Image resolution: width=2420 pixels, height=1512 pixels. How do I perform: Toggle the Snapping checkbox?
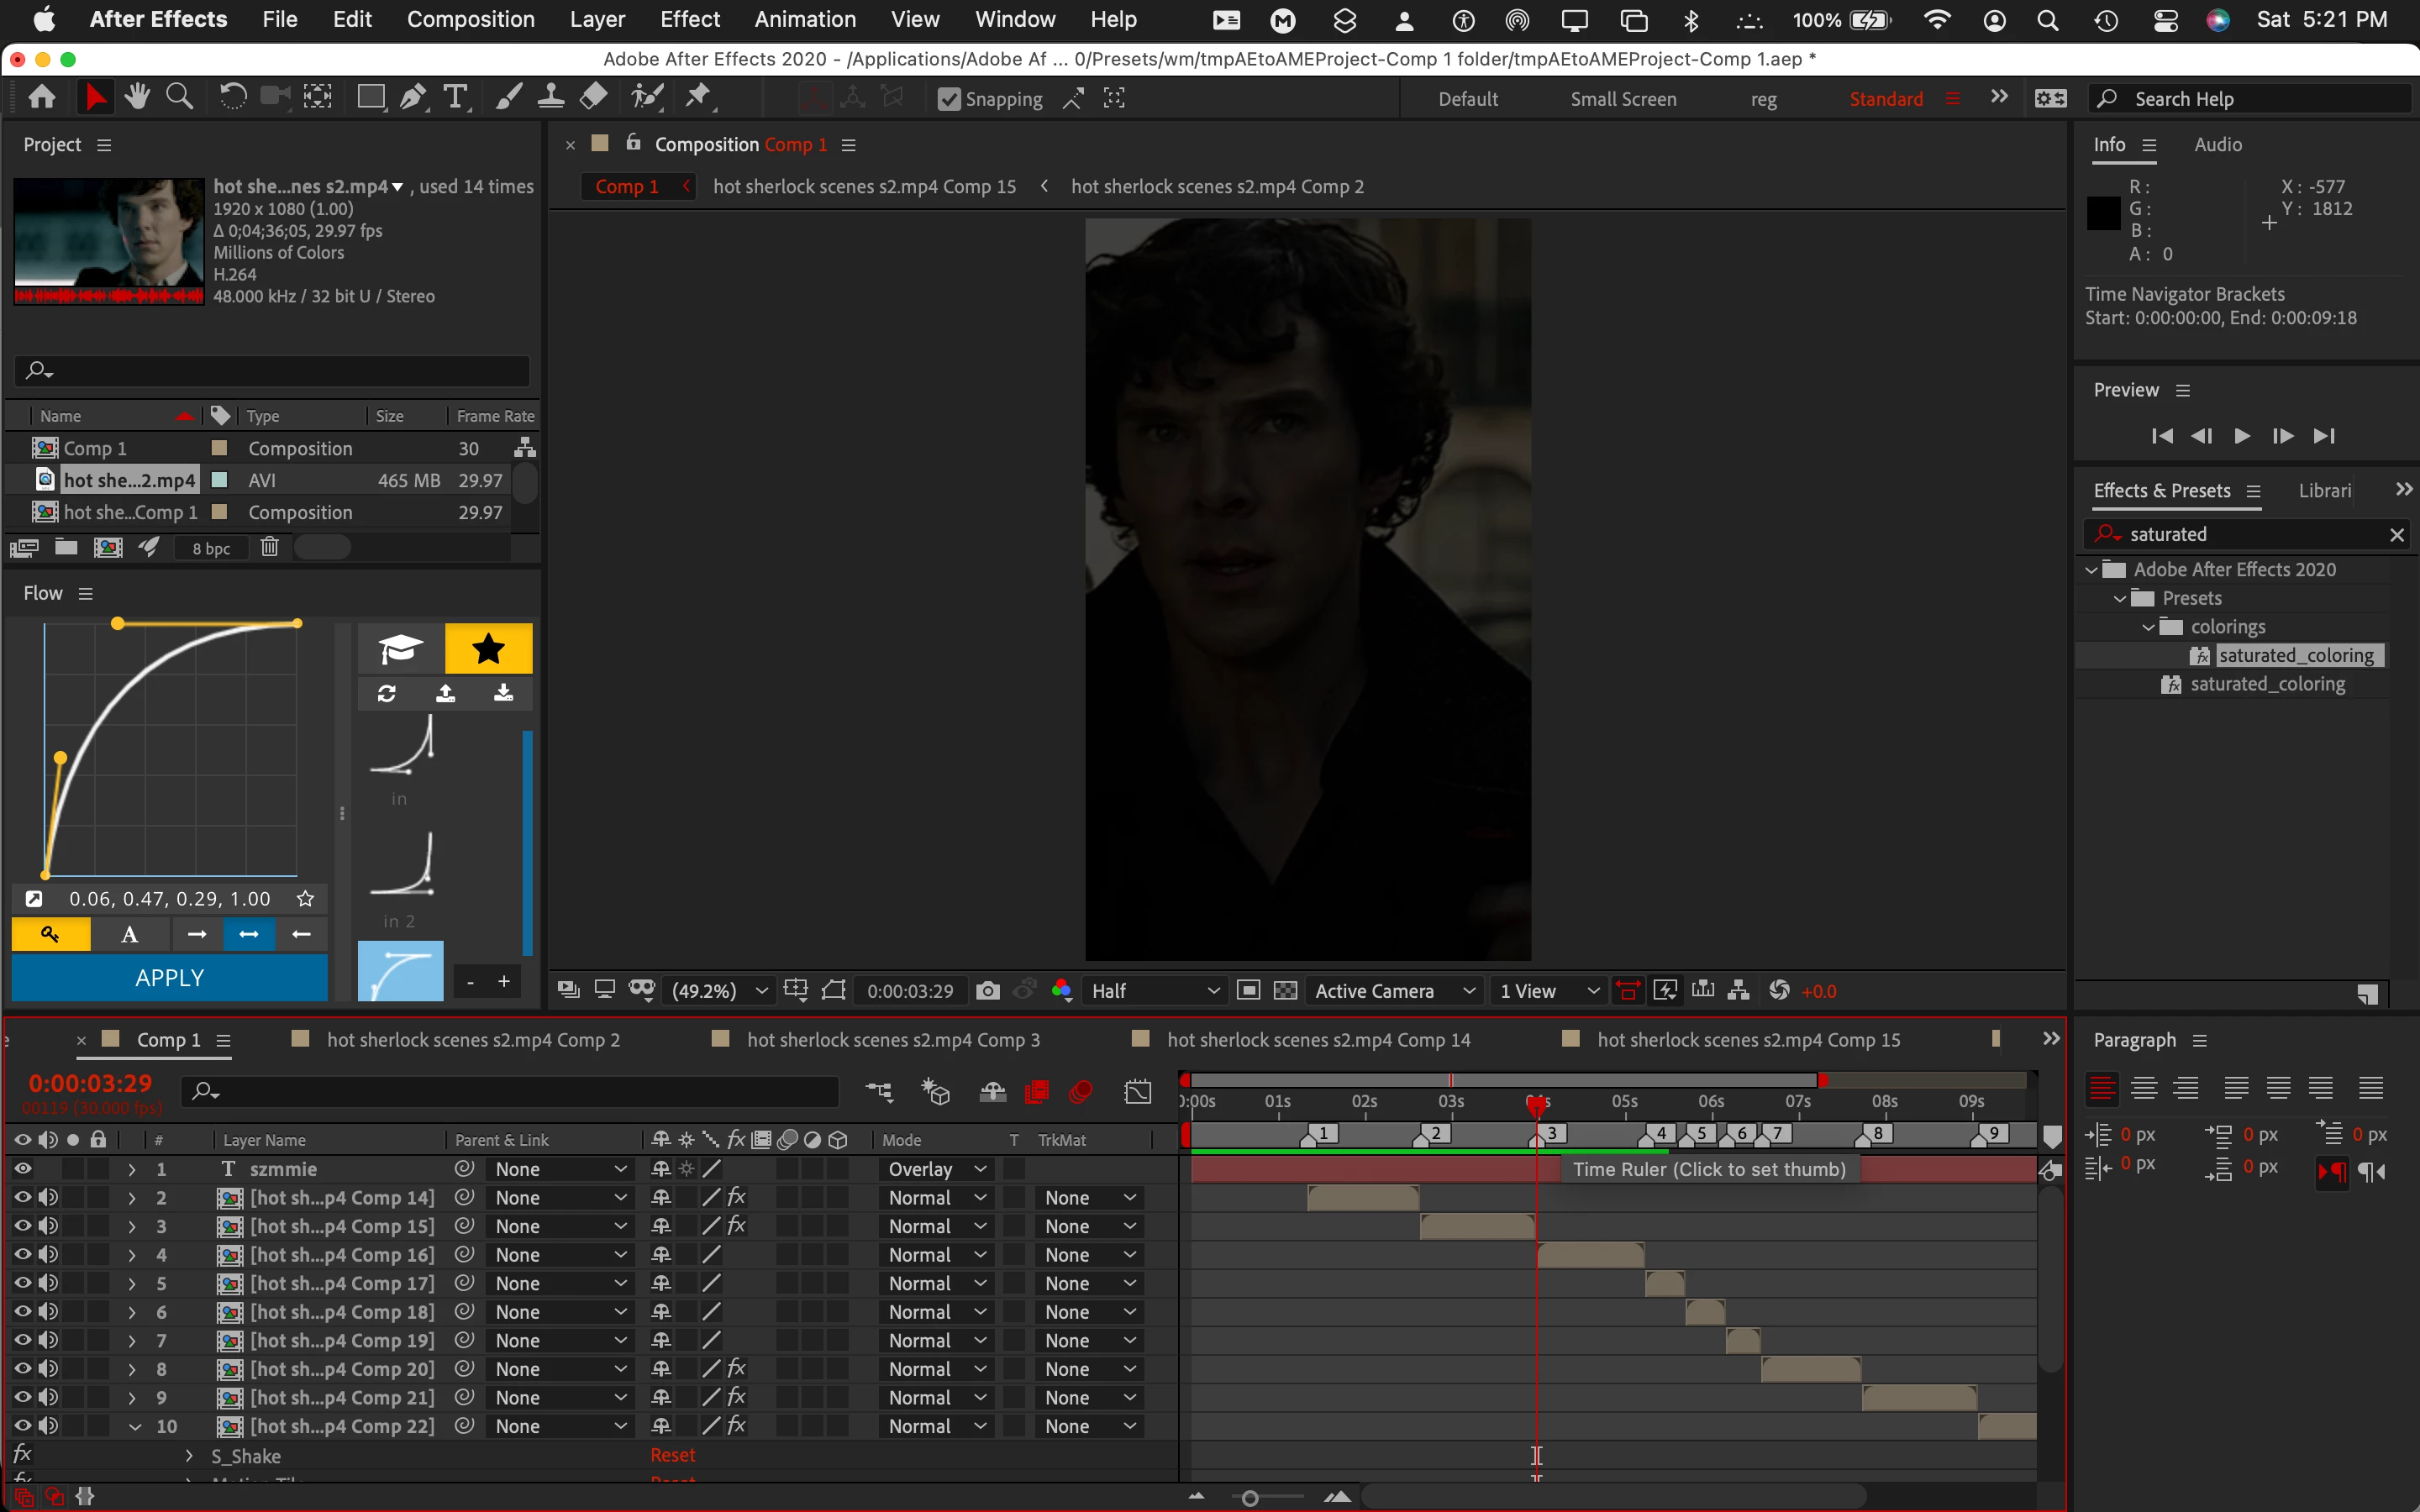coord(949,99)
